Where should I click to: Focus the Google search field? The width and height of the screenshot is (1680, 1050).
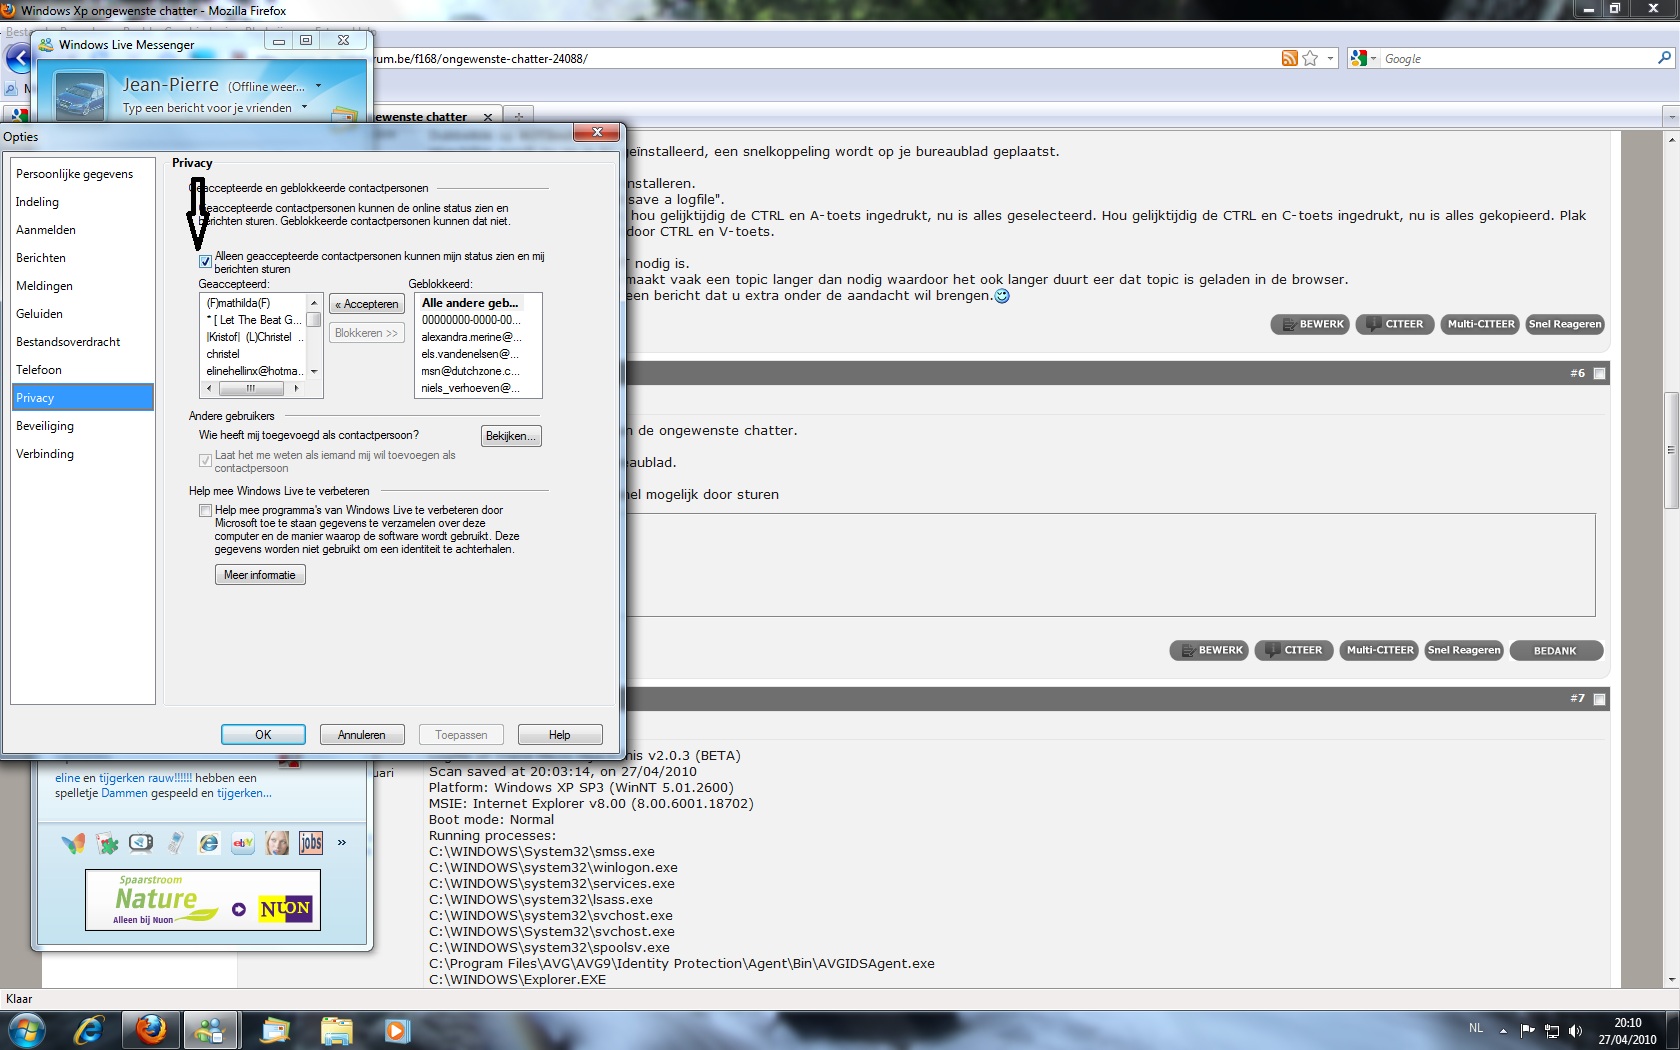click(1516, 59)
